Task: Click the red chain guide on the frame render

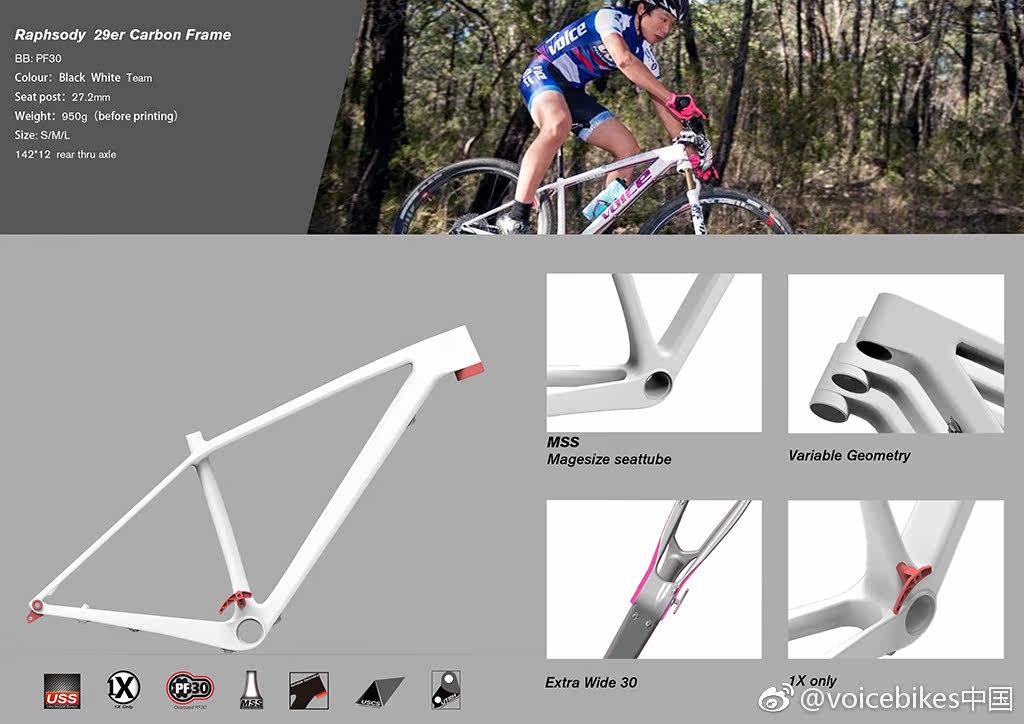Action: (x=235, y=601)
